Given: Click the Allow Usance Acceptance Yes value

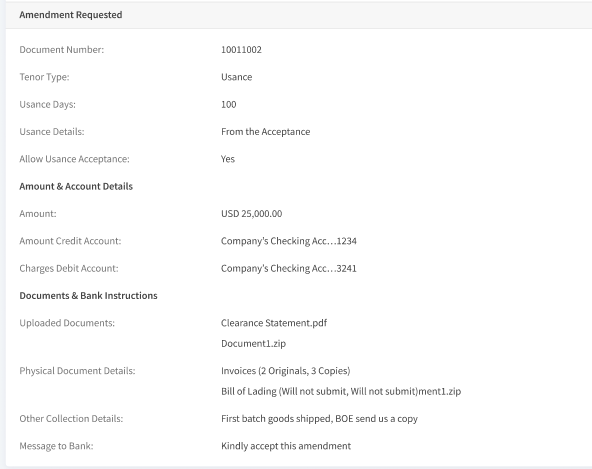Looking at the screenshot, I should 228,159.
